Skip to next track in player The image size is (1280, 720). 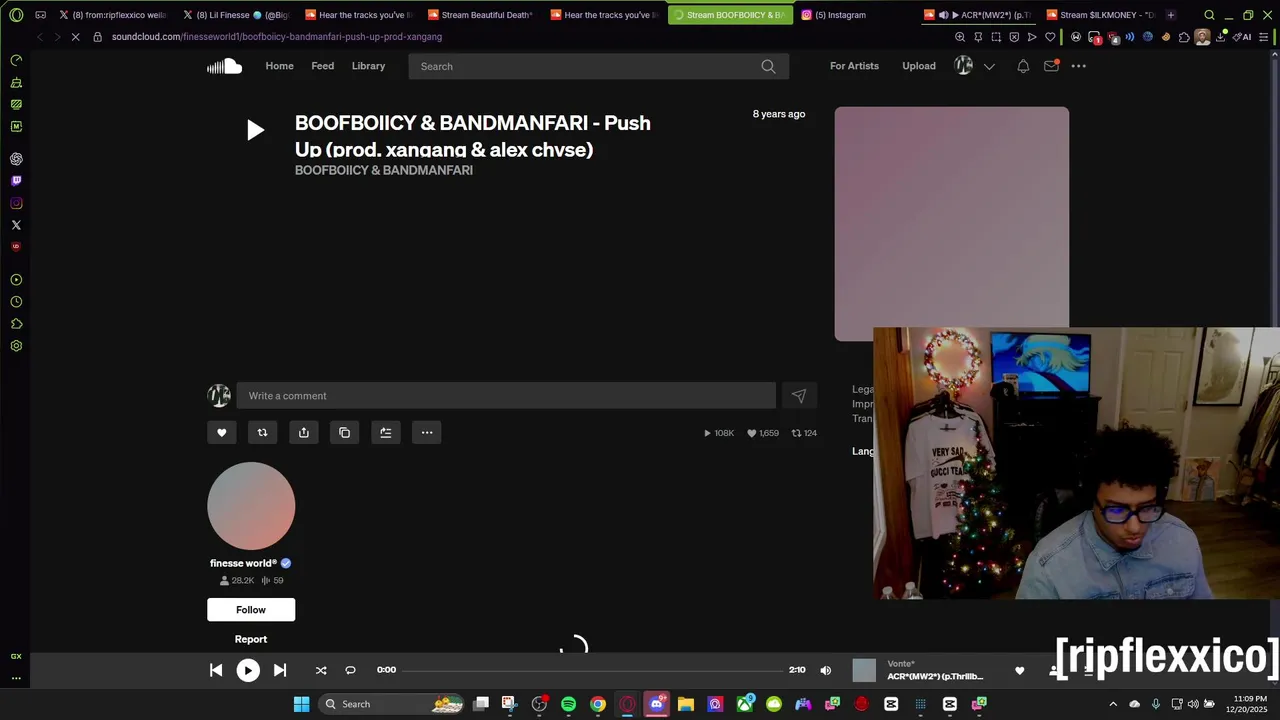click(x=280, y=670)
